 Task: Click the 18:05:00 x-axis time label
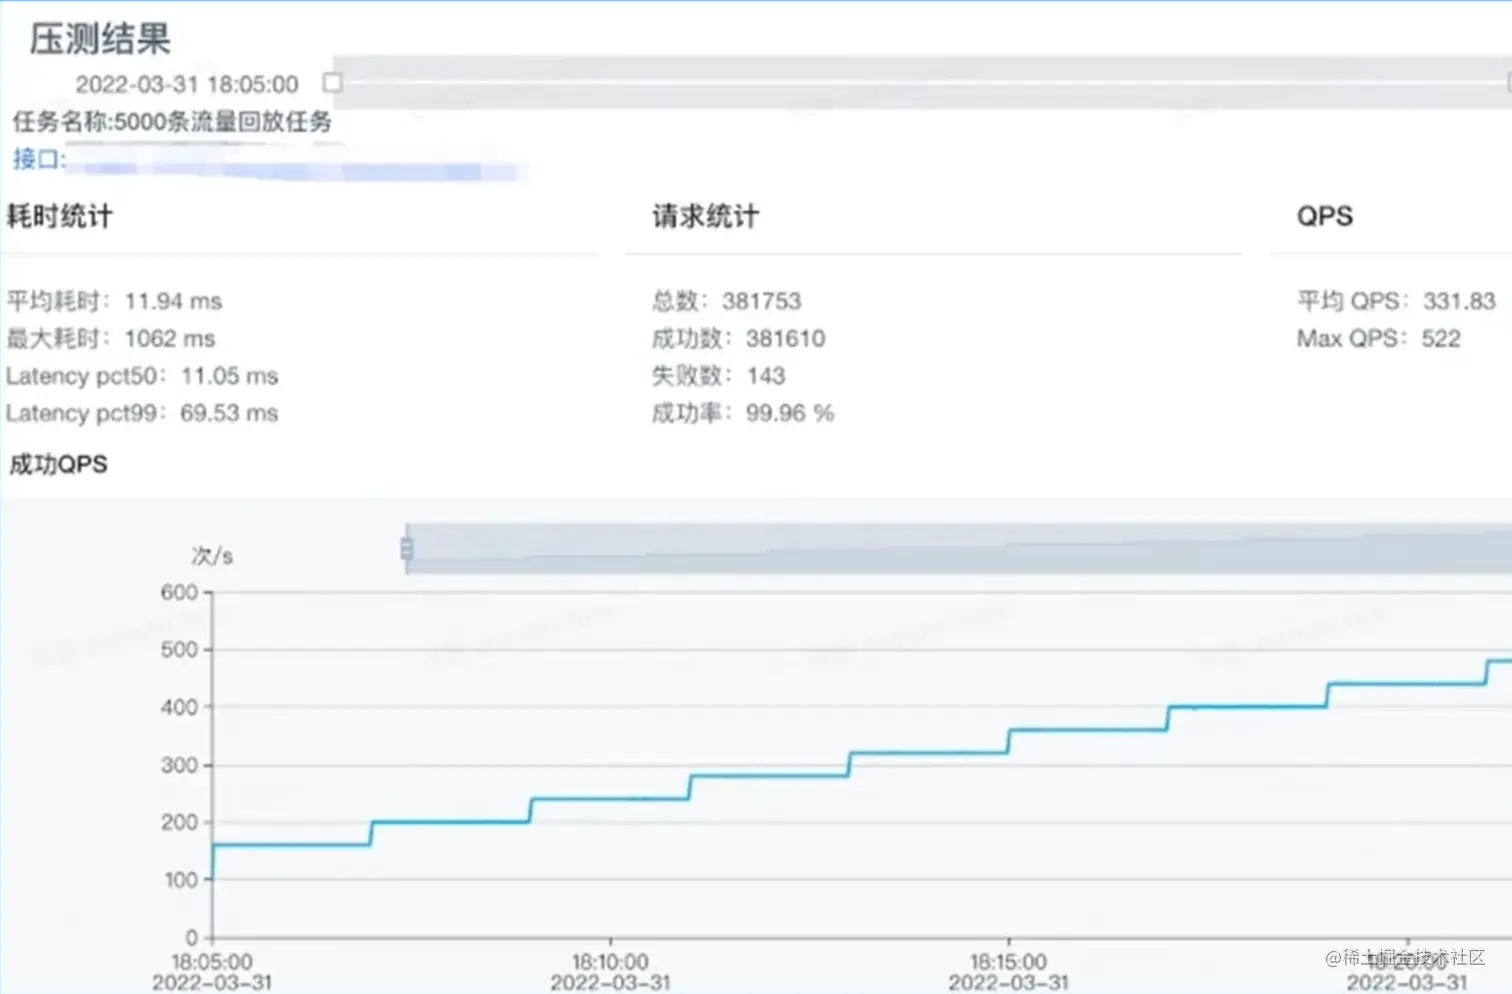[x=212, y=961]
